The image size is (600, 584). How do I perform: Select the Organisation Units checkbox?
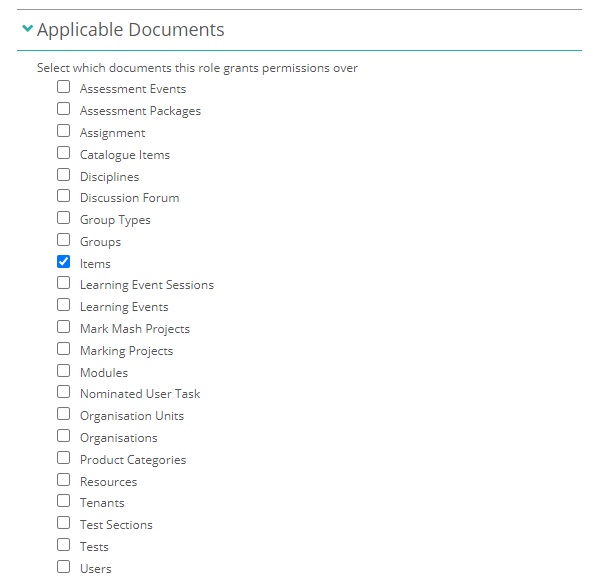pyautogui.click(x=64, y=414)
